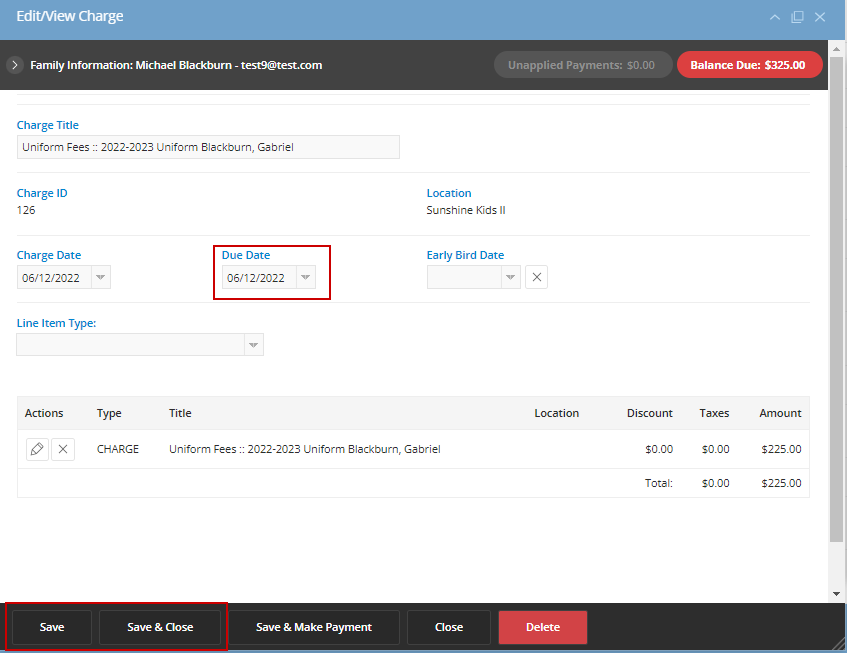Click into the Due Date field 06/12/2022
Screen dimensions: 847x653
pos(259,277)
